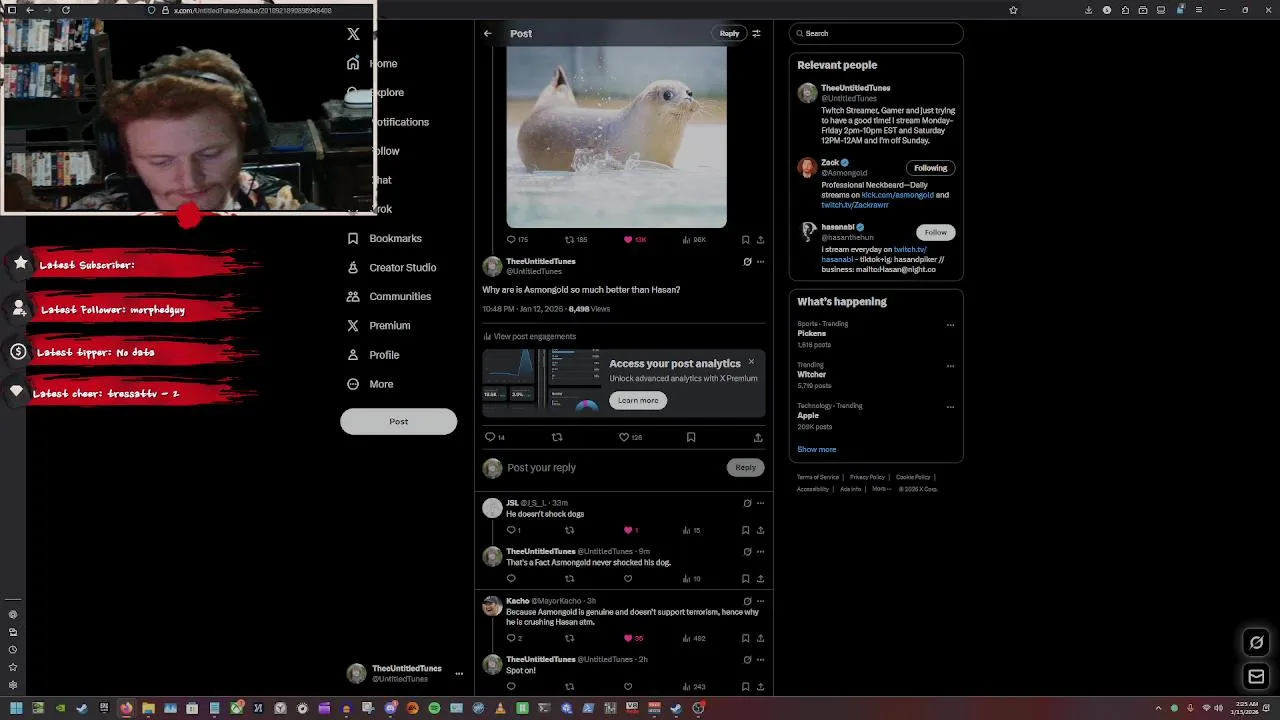Open options on 'never shocked his dog' reply

[x=761, y=551]
